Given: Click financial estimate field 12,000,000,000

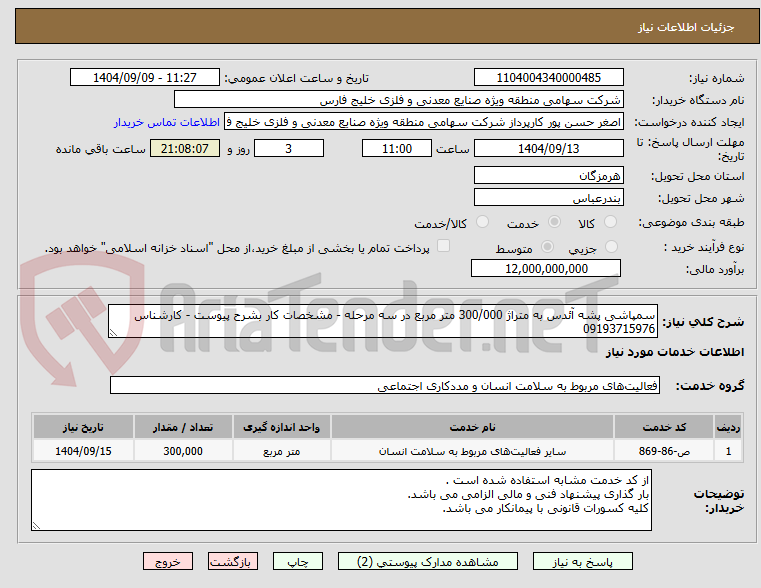Looking at the screenshot, I should (546, 268).
